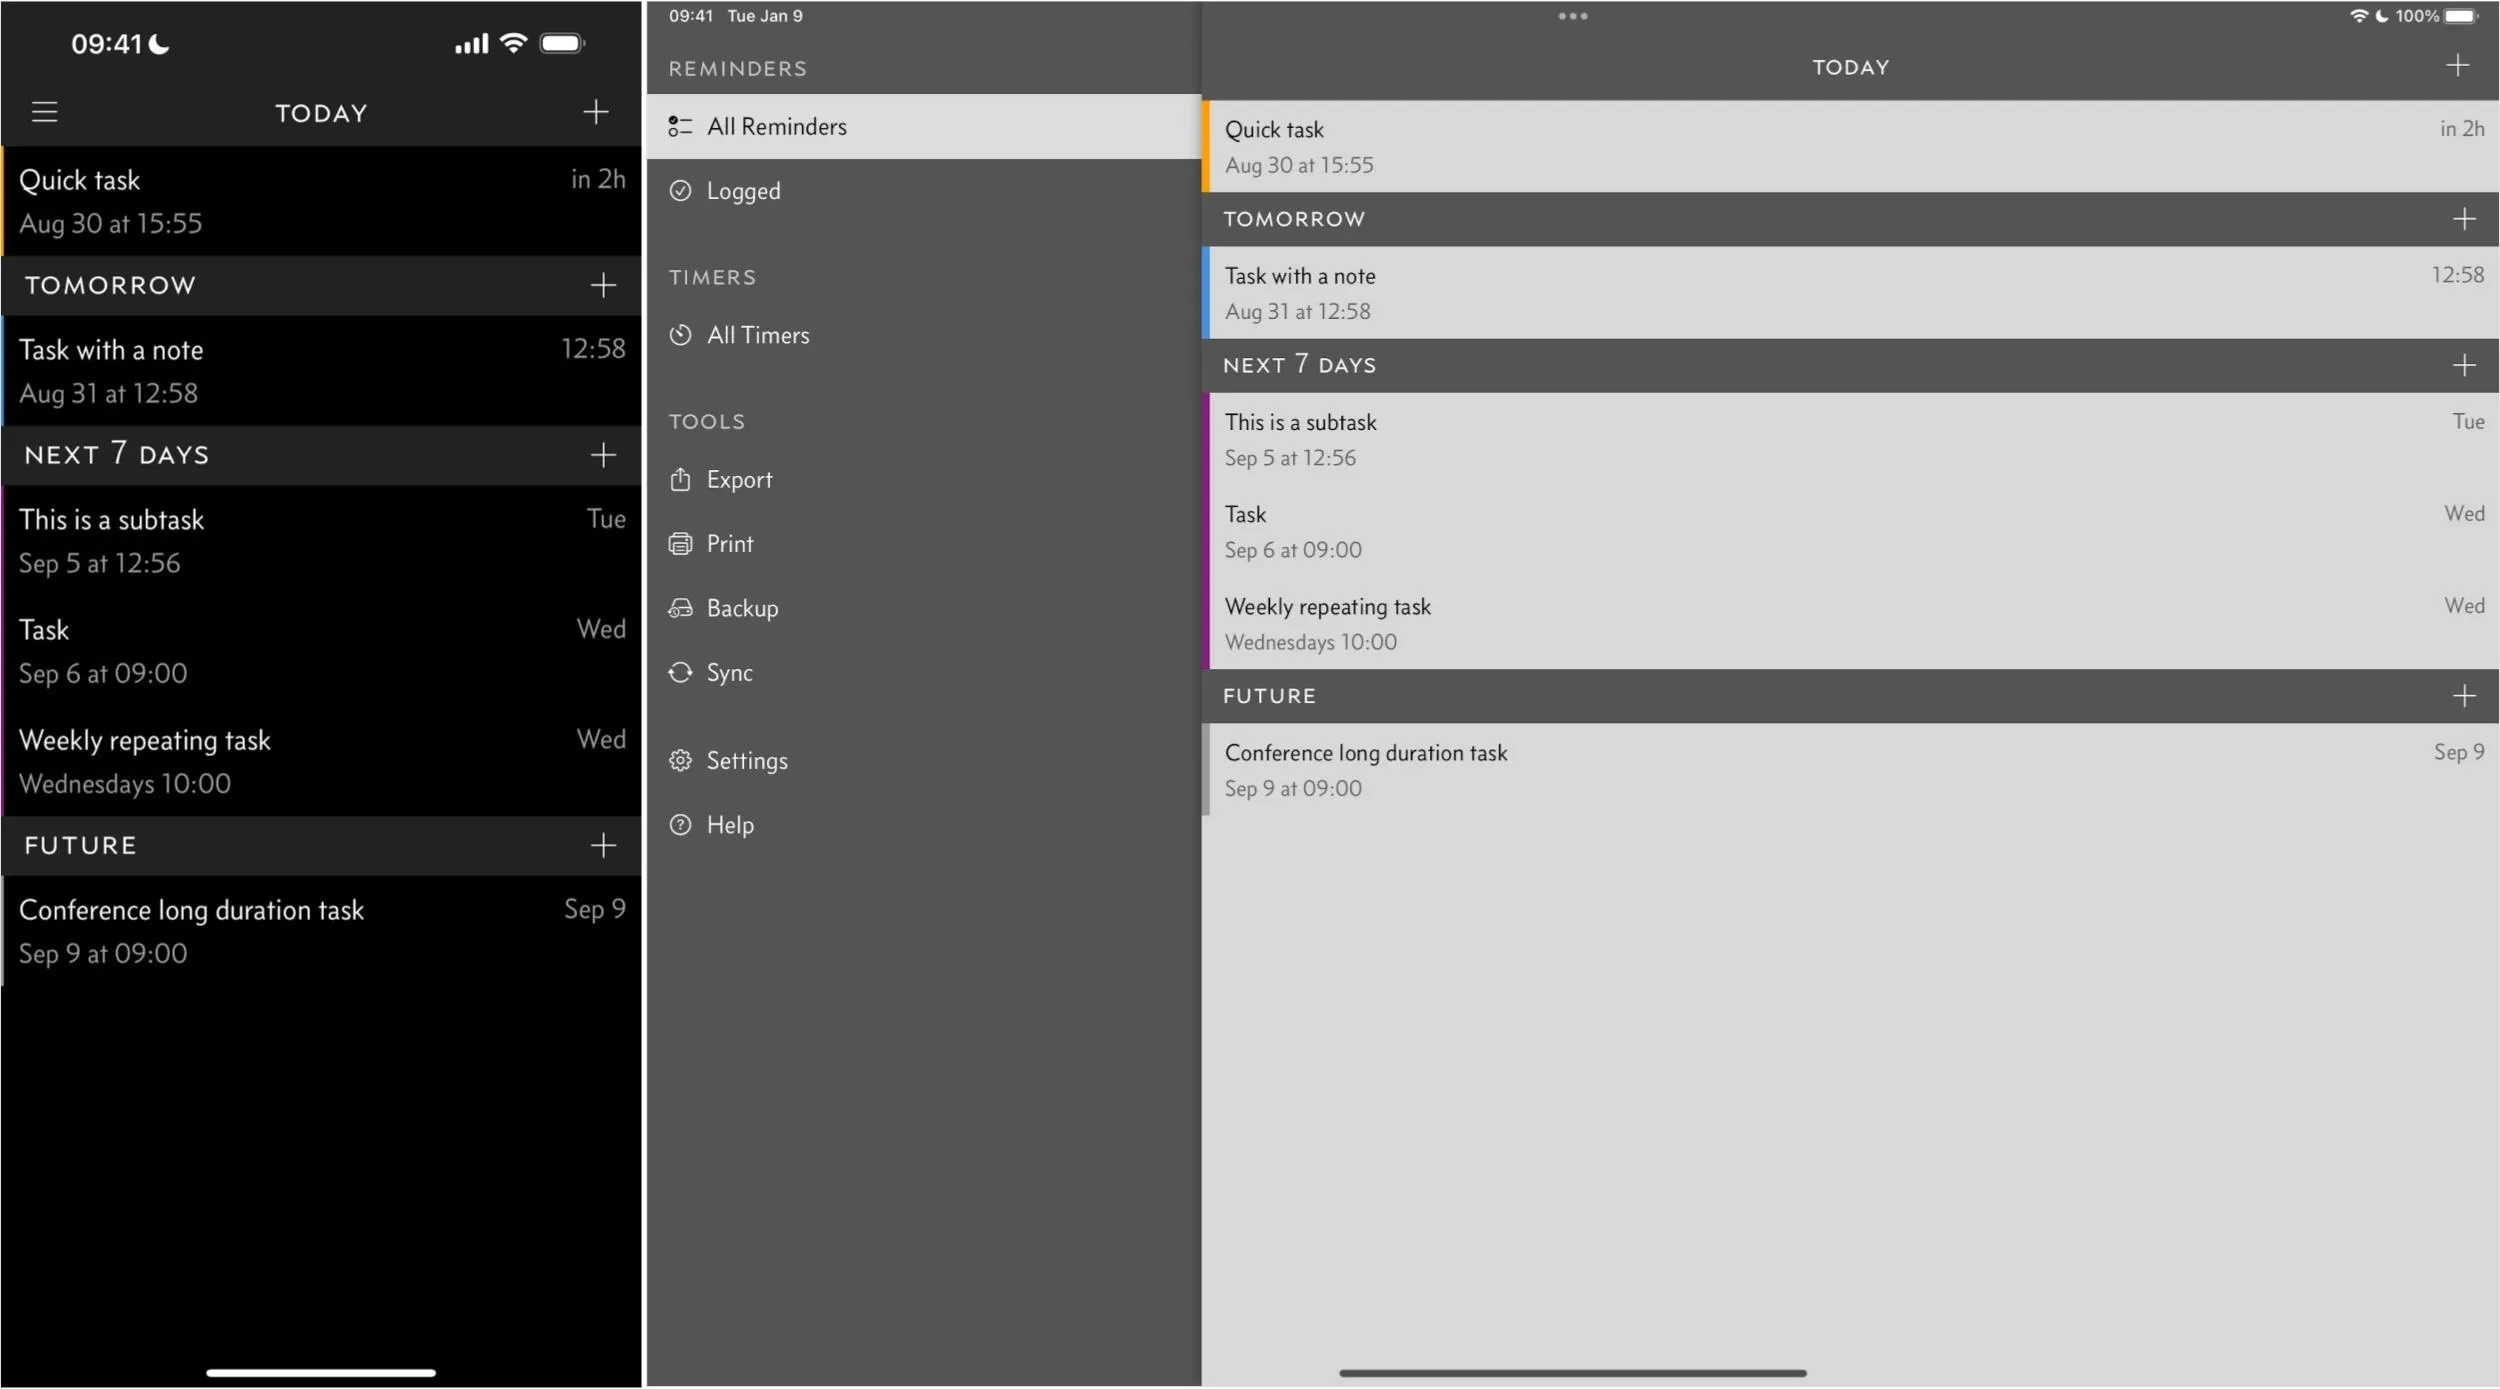2500x1389 pixels.
Task: Tap the three-dot multitasking indicator on tablet
Action: pos(1572,16)
